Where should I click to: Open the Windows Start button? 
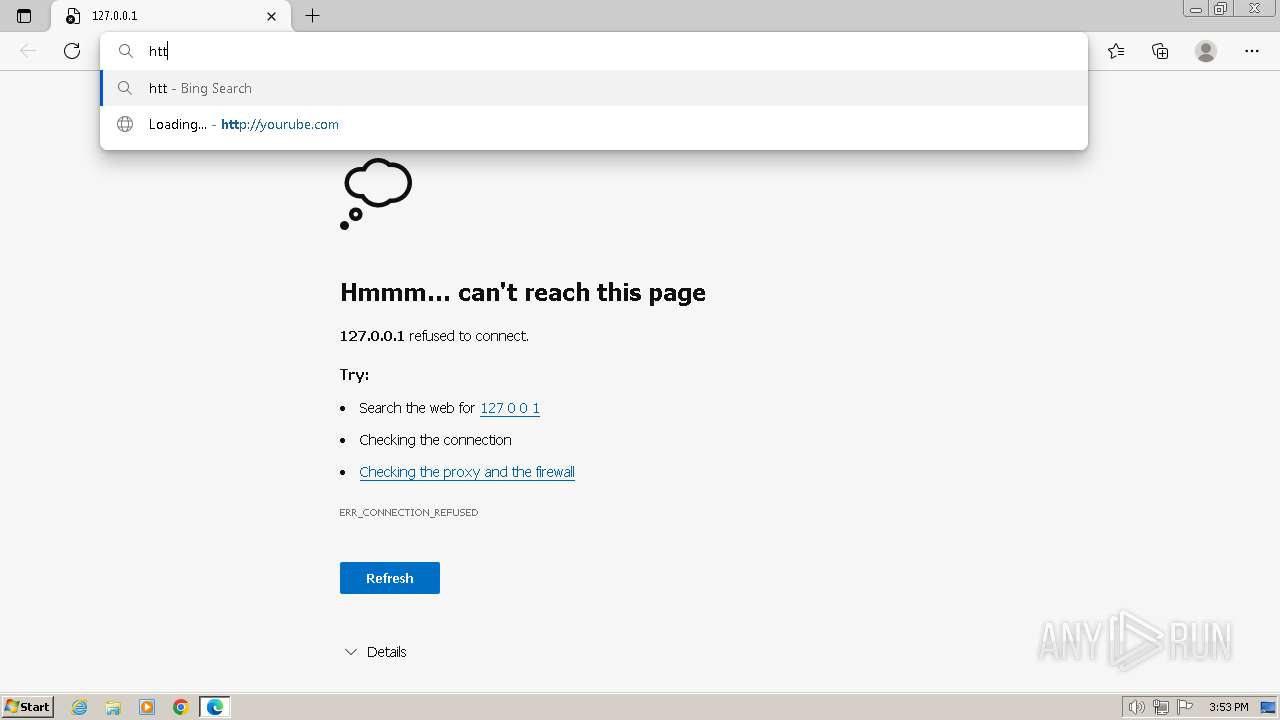pos(28,707)
